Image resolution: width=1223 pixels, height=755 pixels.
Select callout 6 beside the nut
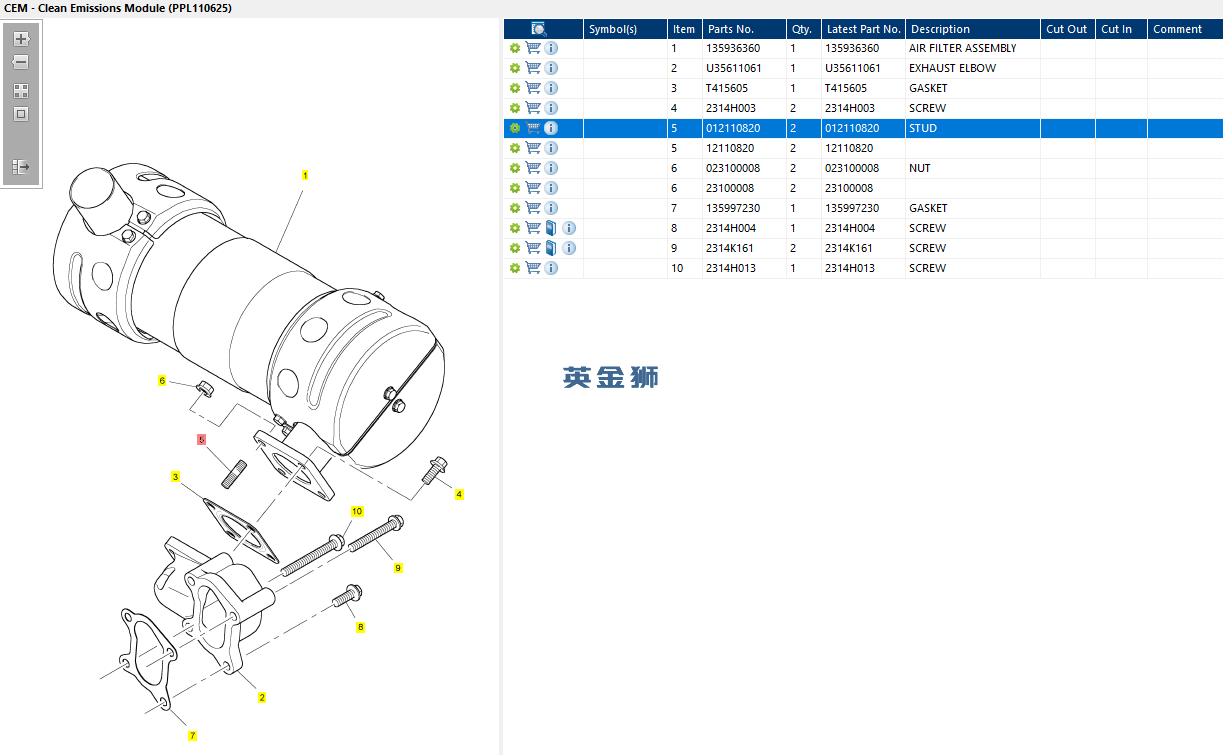162,381
